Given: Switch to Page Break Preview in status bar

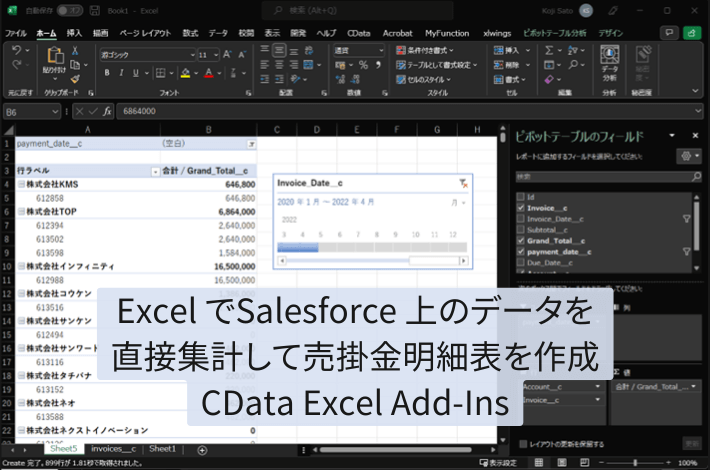Looking at the screenshot, I should [x=585, y=463].
